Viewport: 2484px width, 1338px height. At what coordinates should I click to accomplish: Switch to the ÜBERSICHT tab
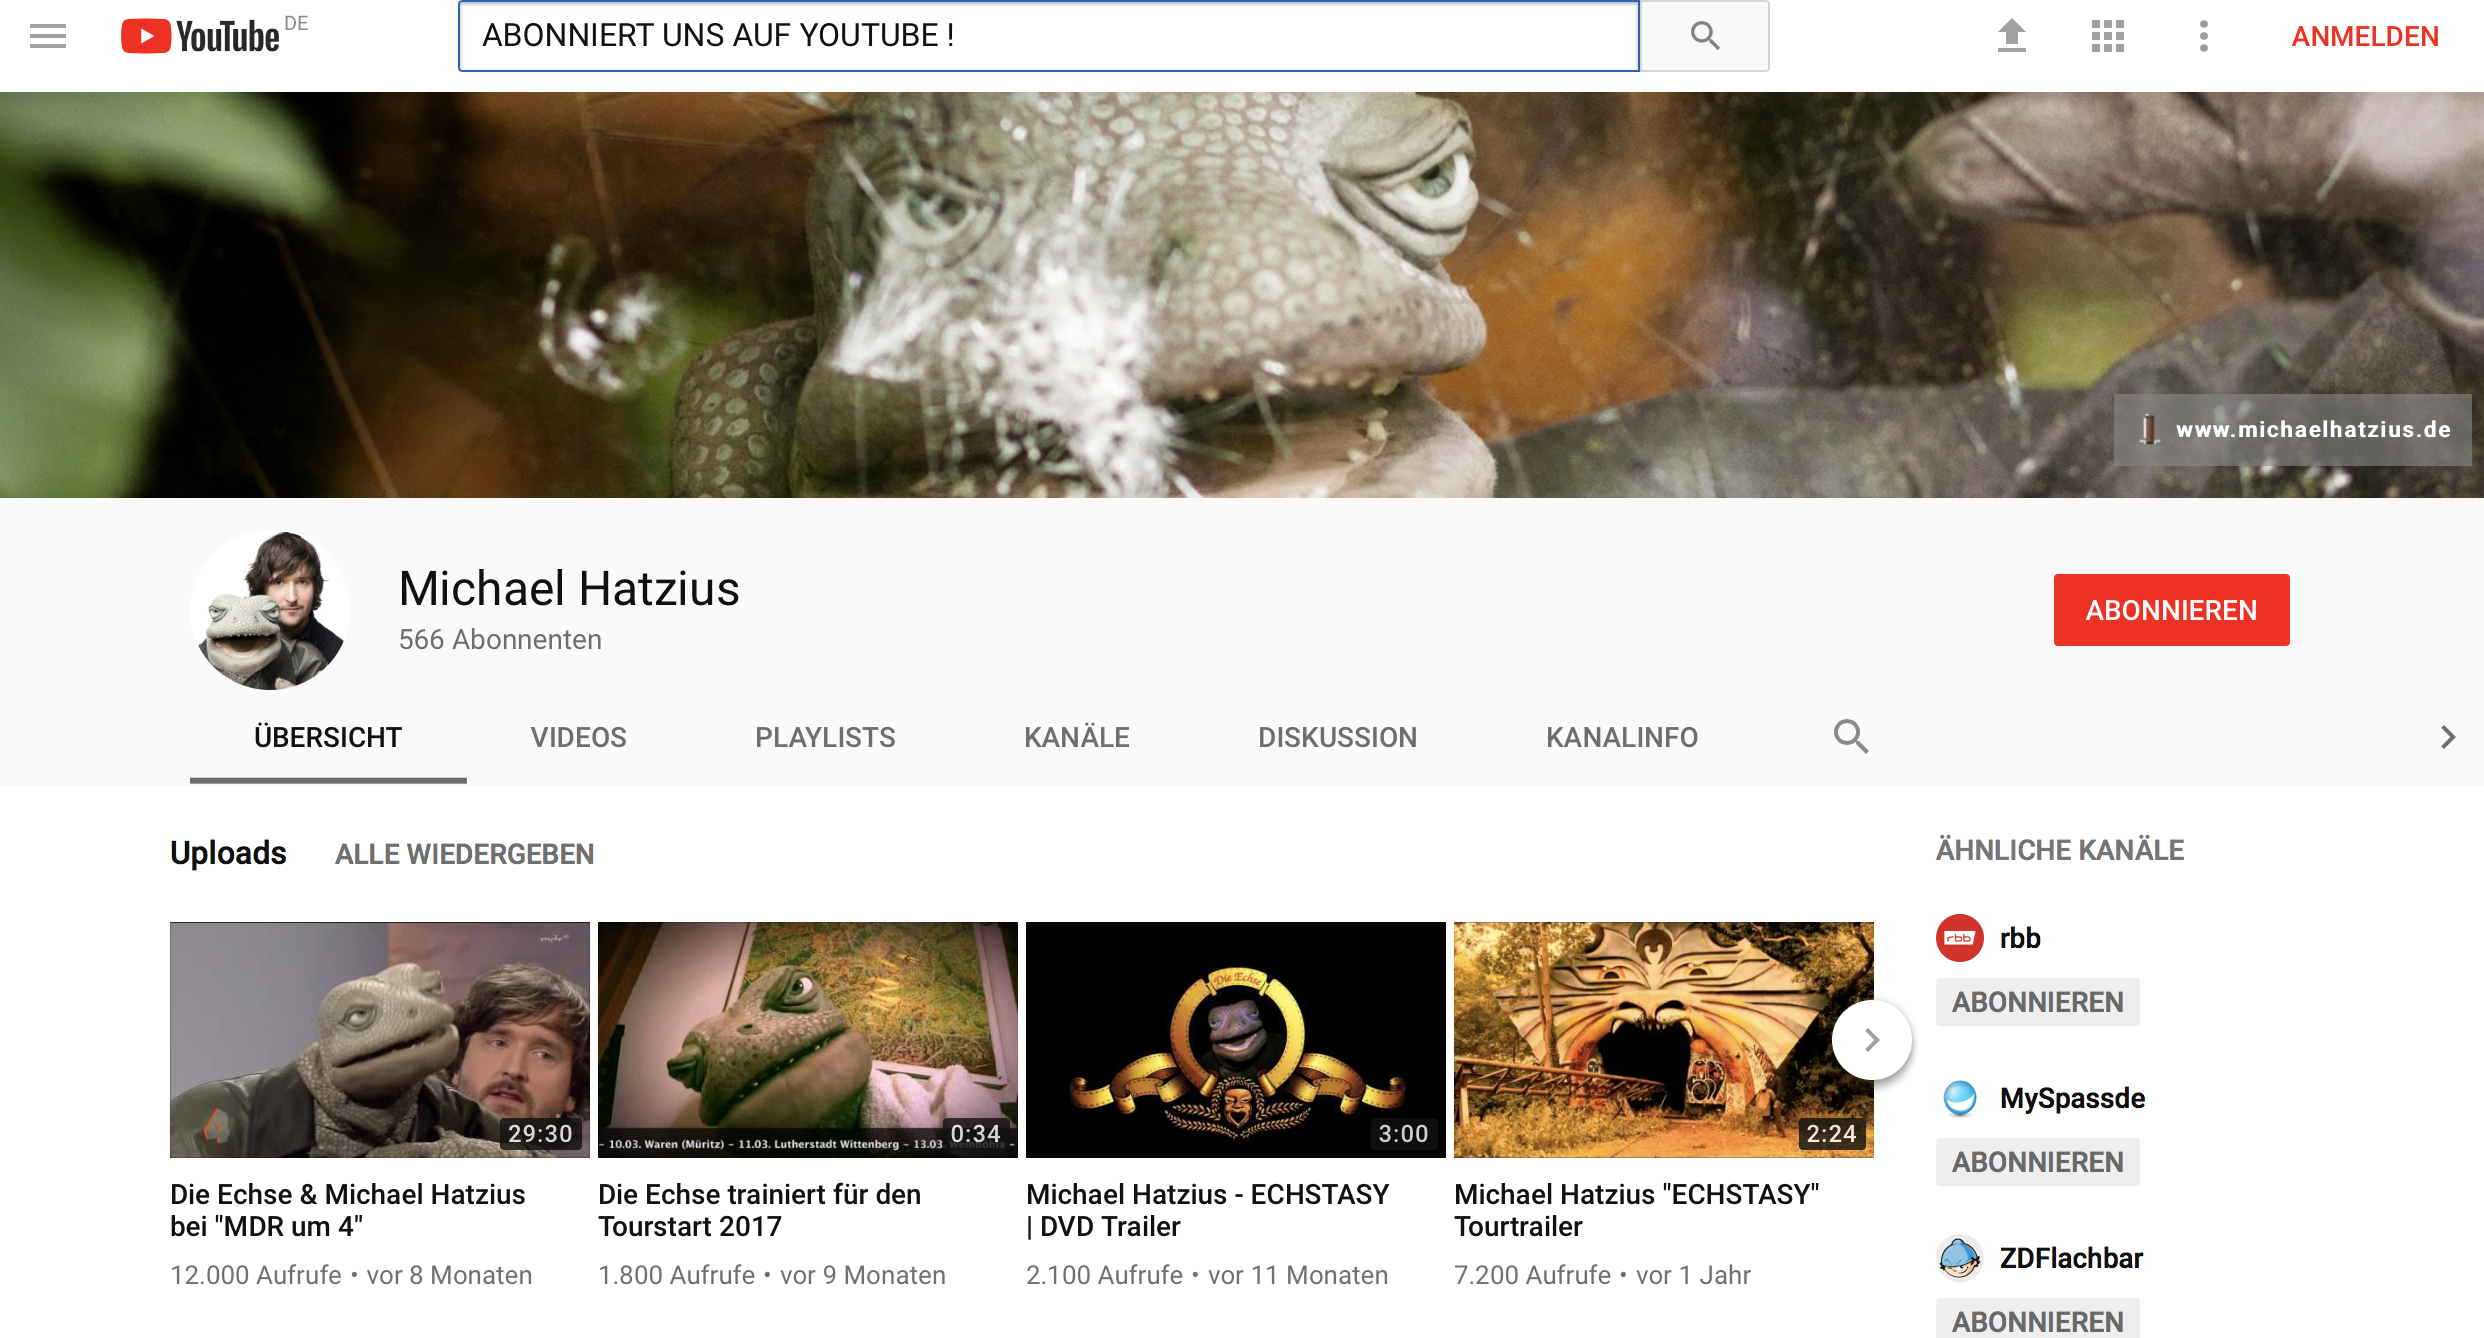(328, 737)
